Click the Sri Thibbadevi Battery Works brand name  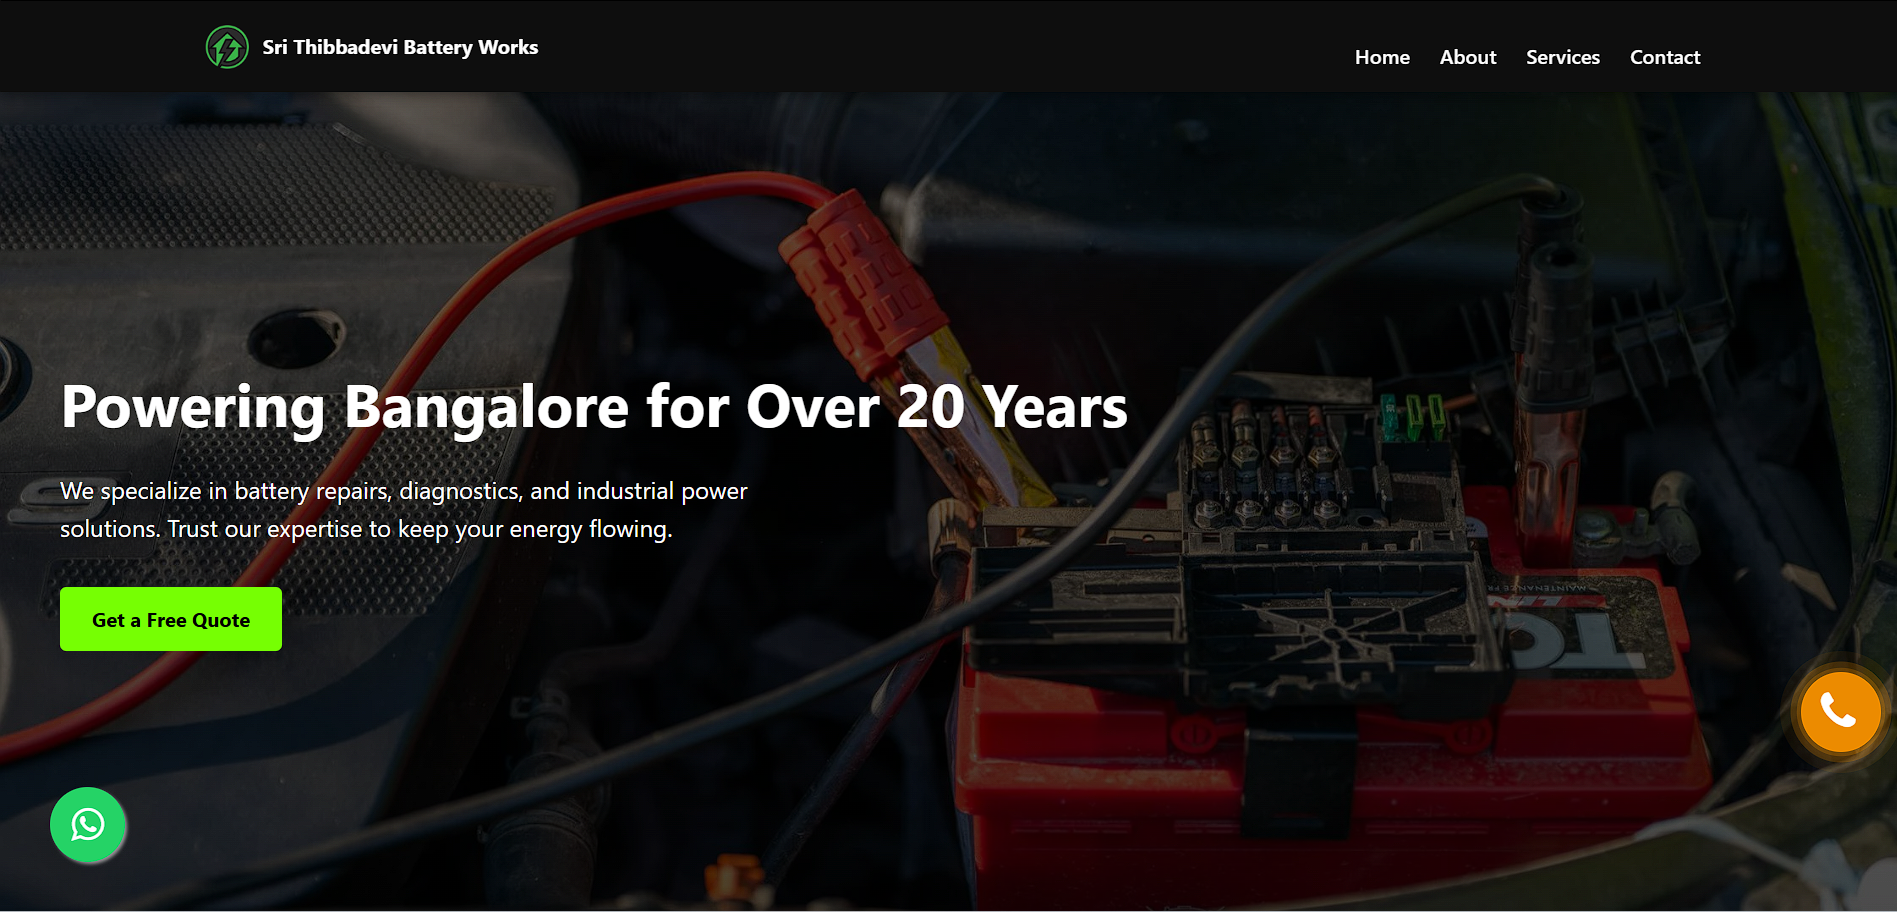coord(400,47)
